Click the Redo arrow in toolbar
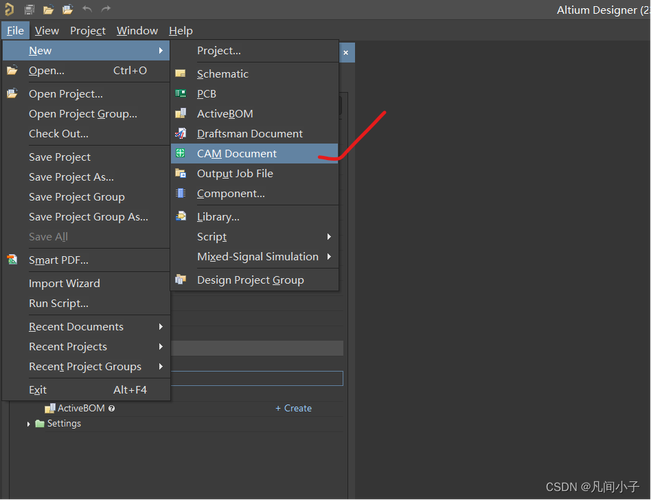 [106, 9]
